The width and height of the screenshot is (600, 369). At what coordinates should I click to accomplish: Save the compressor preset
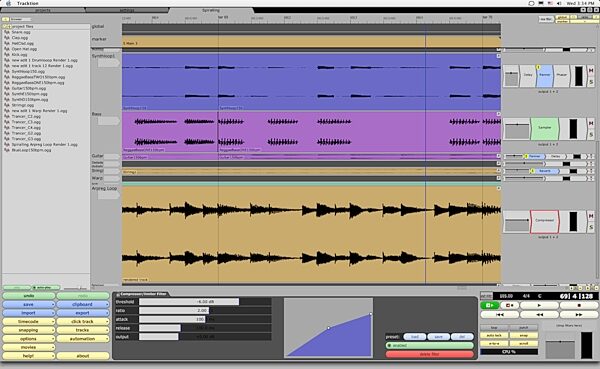[439, 337]
